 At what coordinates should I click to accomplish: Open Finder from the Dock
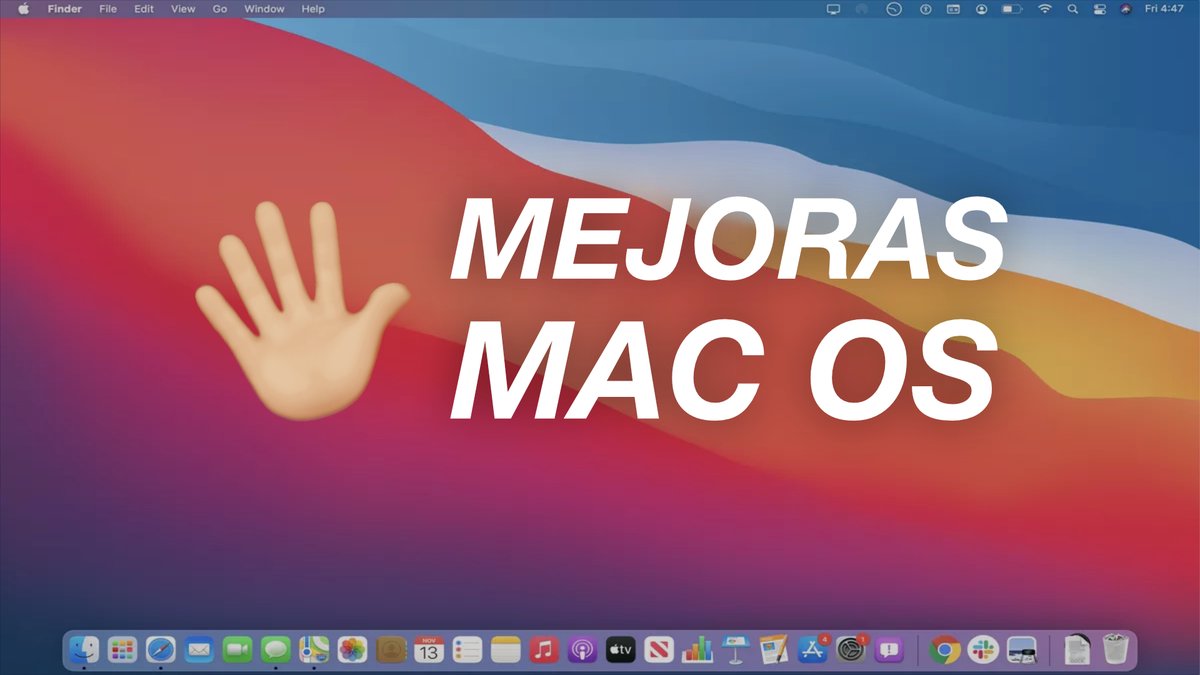[x=83, y=650]
